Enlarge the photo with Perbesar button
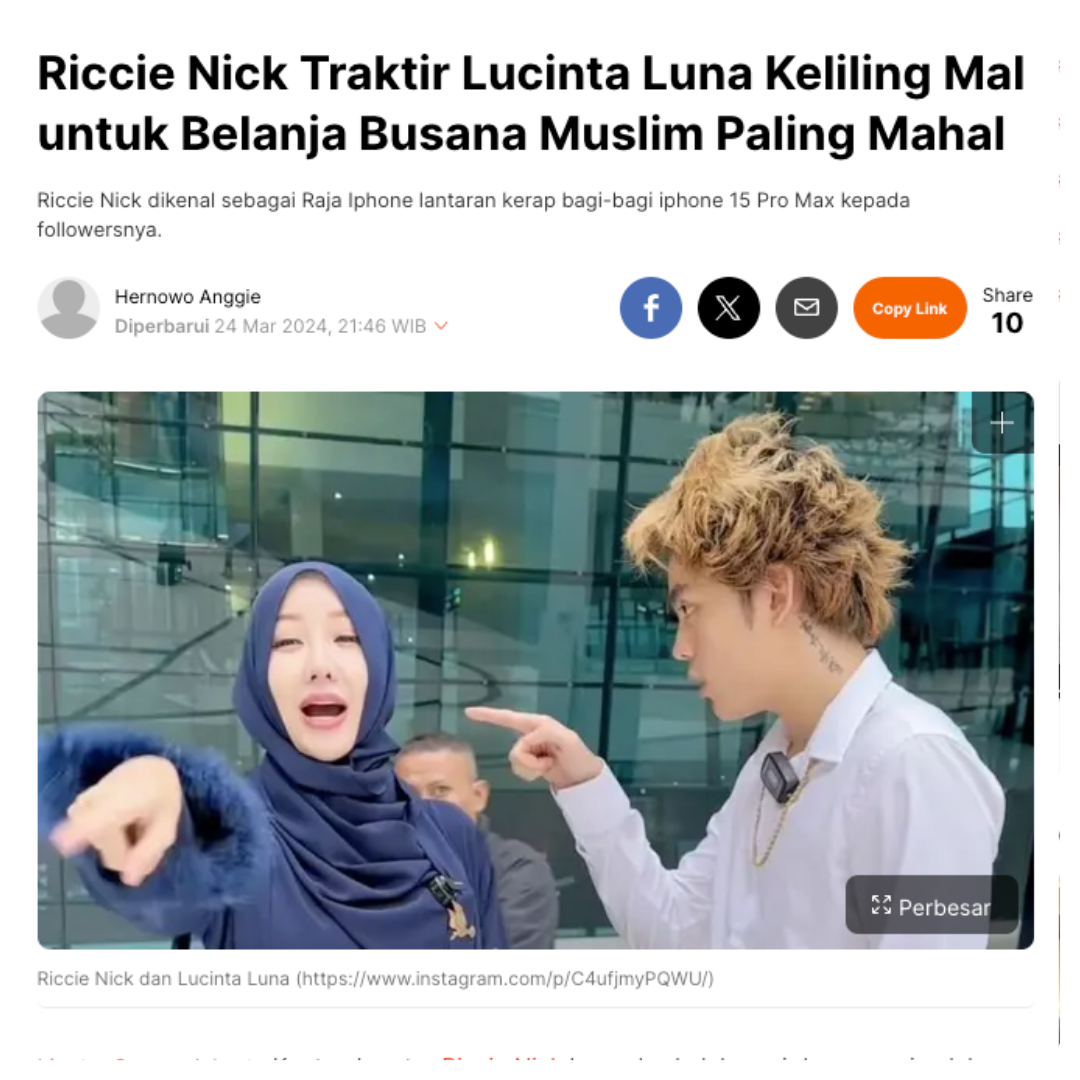1080x1080 pixels. click(x=931, y=906)
